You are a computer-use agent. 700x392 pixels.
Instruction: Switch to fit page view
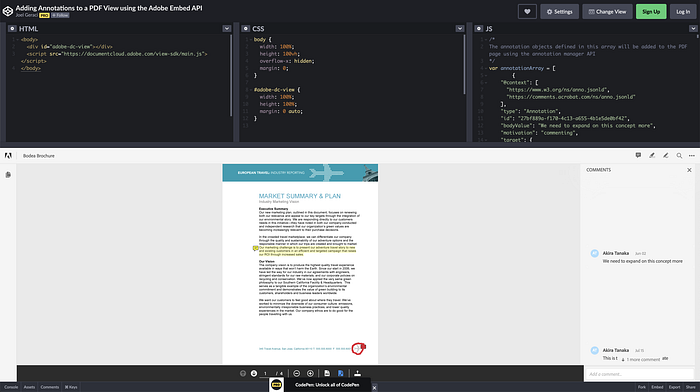coord(327,373)
